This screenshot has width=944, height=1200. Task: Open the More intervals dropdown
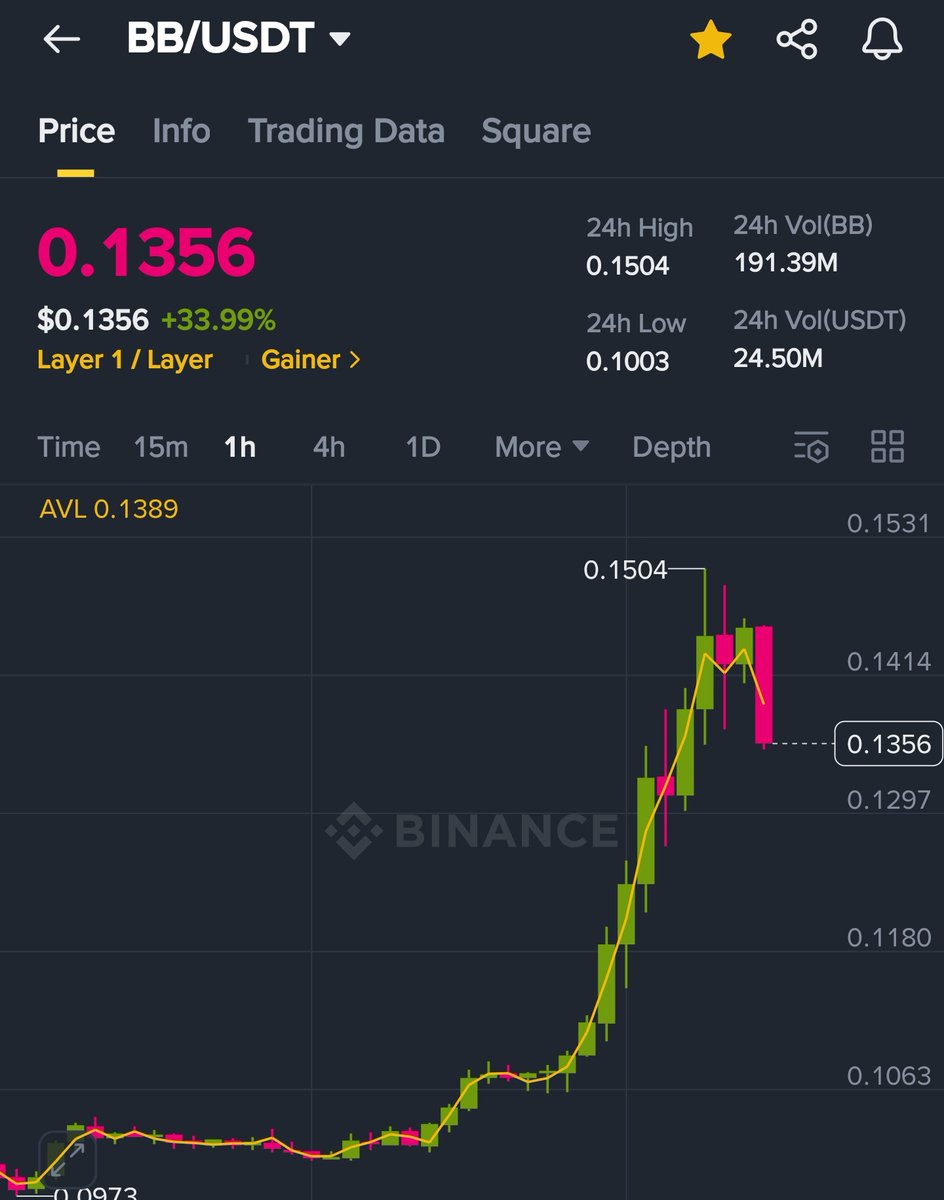pos(541,447)
